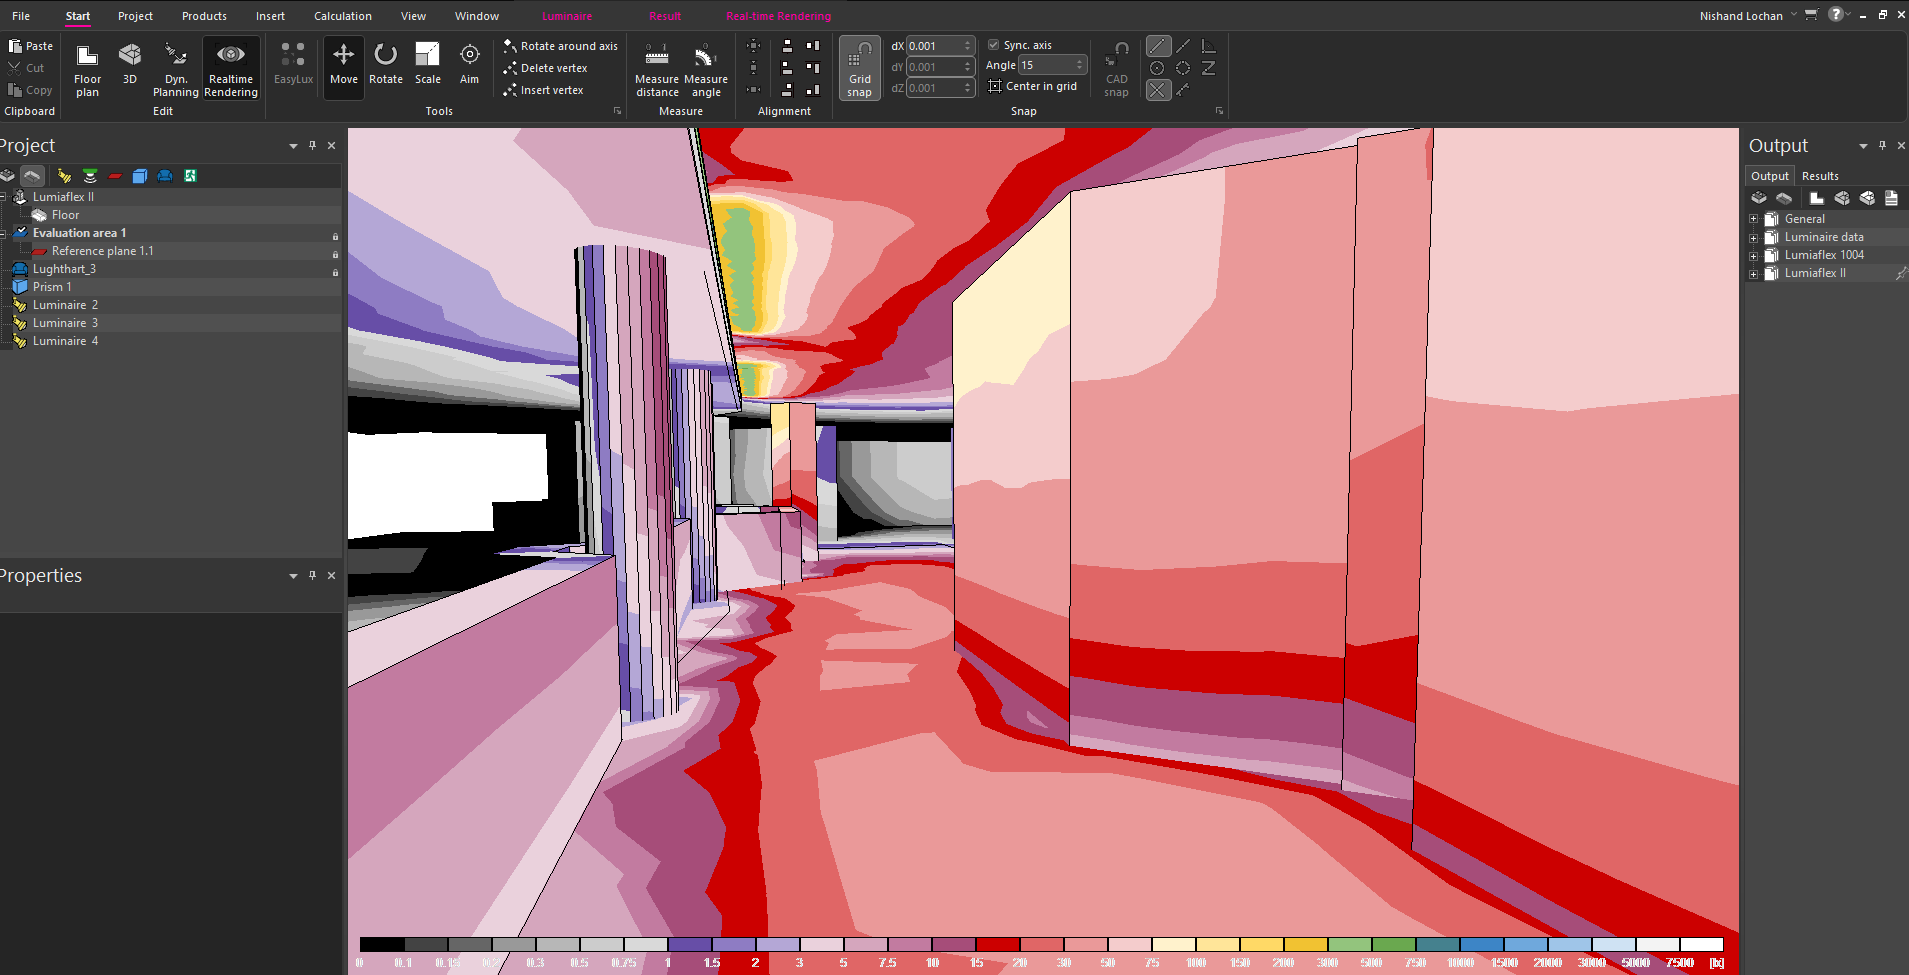Click Insert vertex tool
1909x975 pixels.
tap(543, 90)
